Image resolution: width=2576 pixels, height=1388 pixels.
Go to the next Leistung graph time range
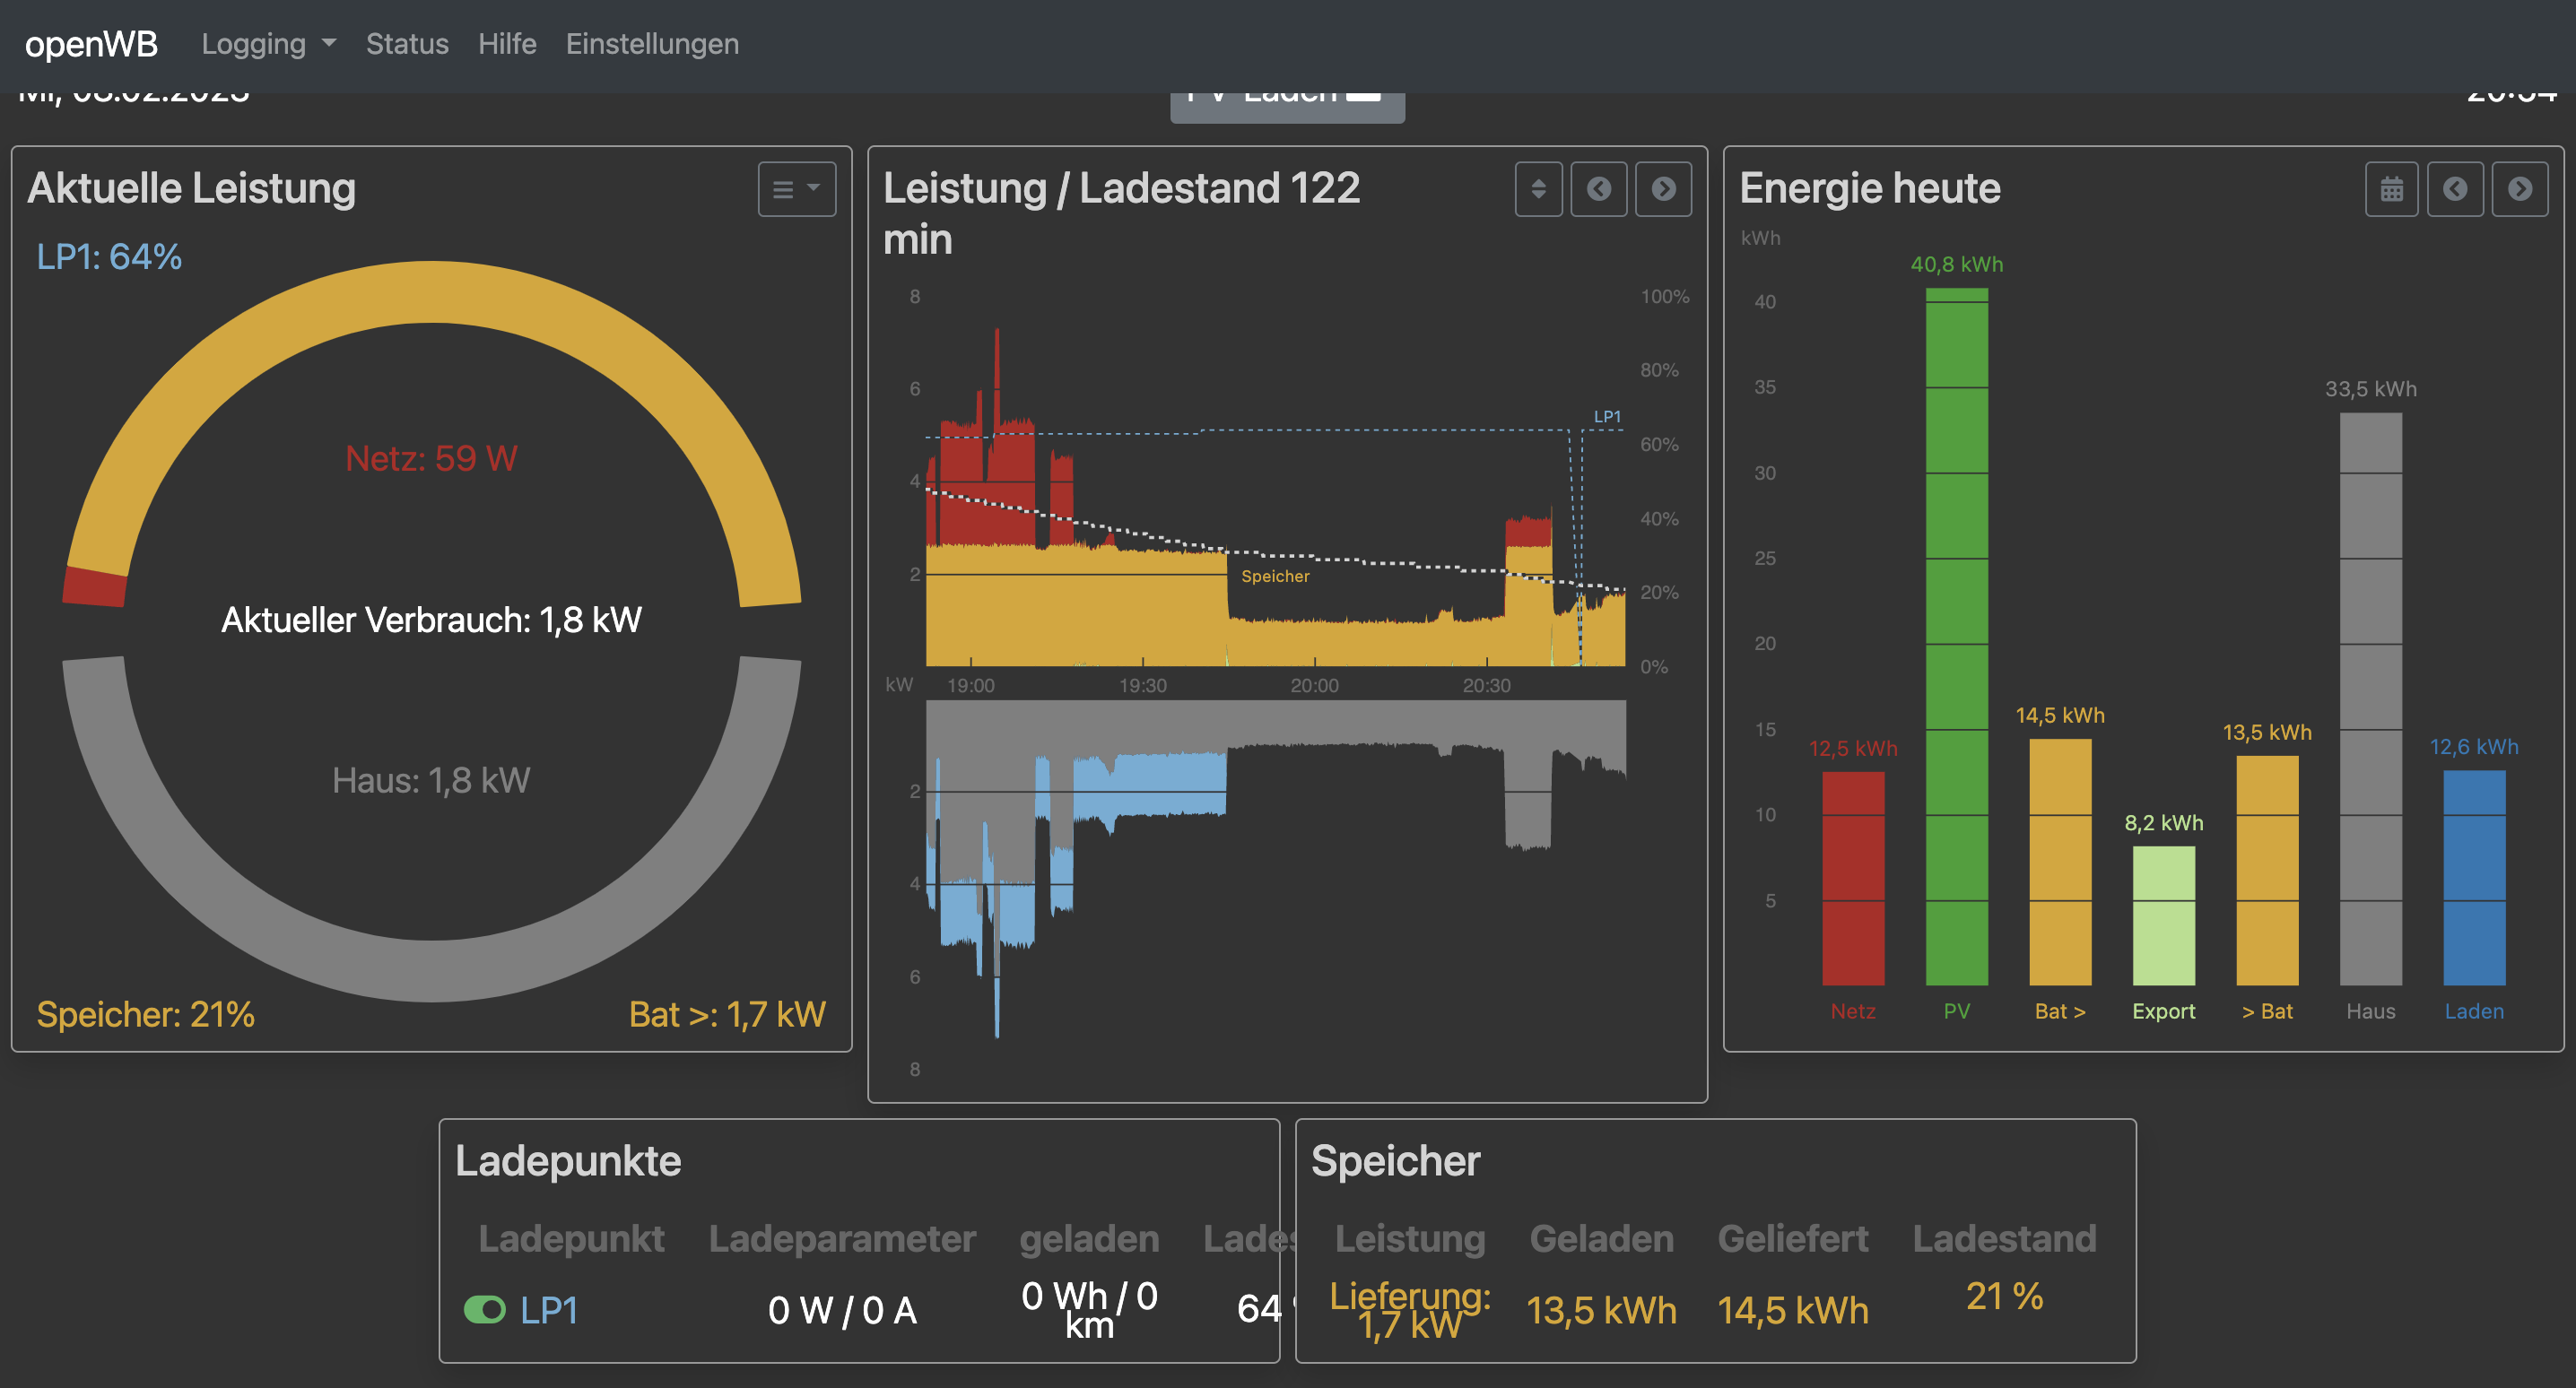click(x=1663, y=189)
